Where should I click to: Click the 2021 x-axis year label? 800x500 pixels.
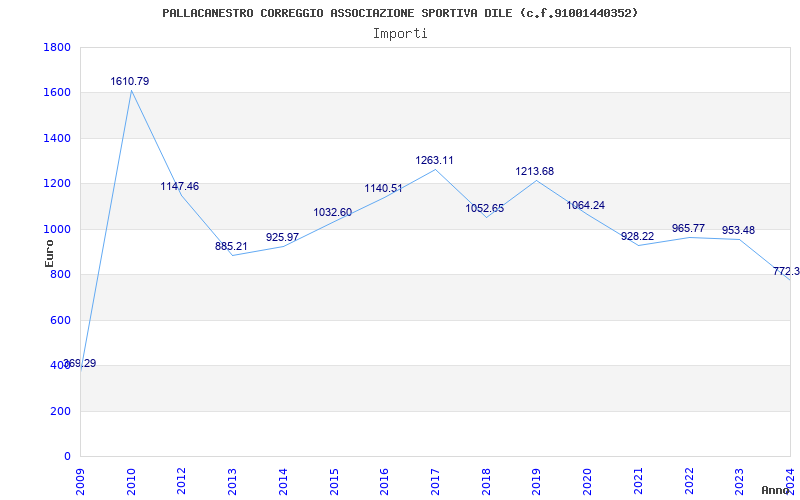(x=638, y=482)
